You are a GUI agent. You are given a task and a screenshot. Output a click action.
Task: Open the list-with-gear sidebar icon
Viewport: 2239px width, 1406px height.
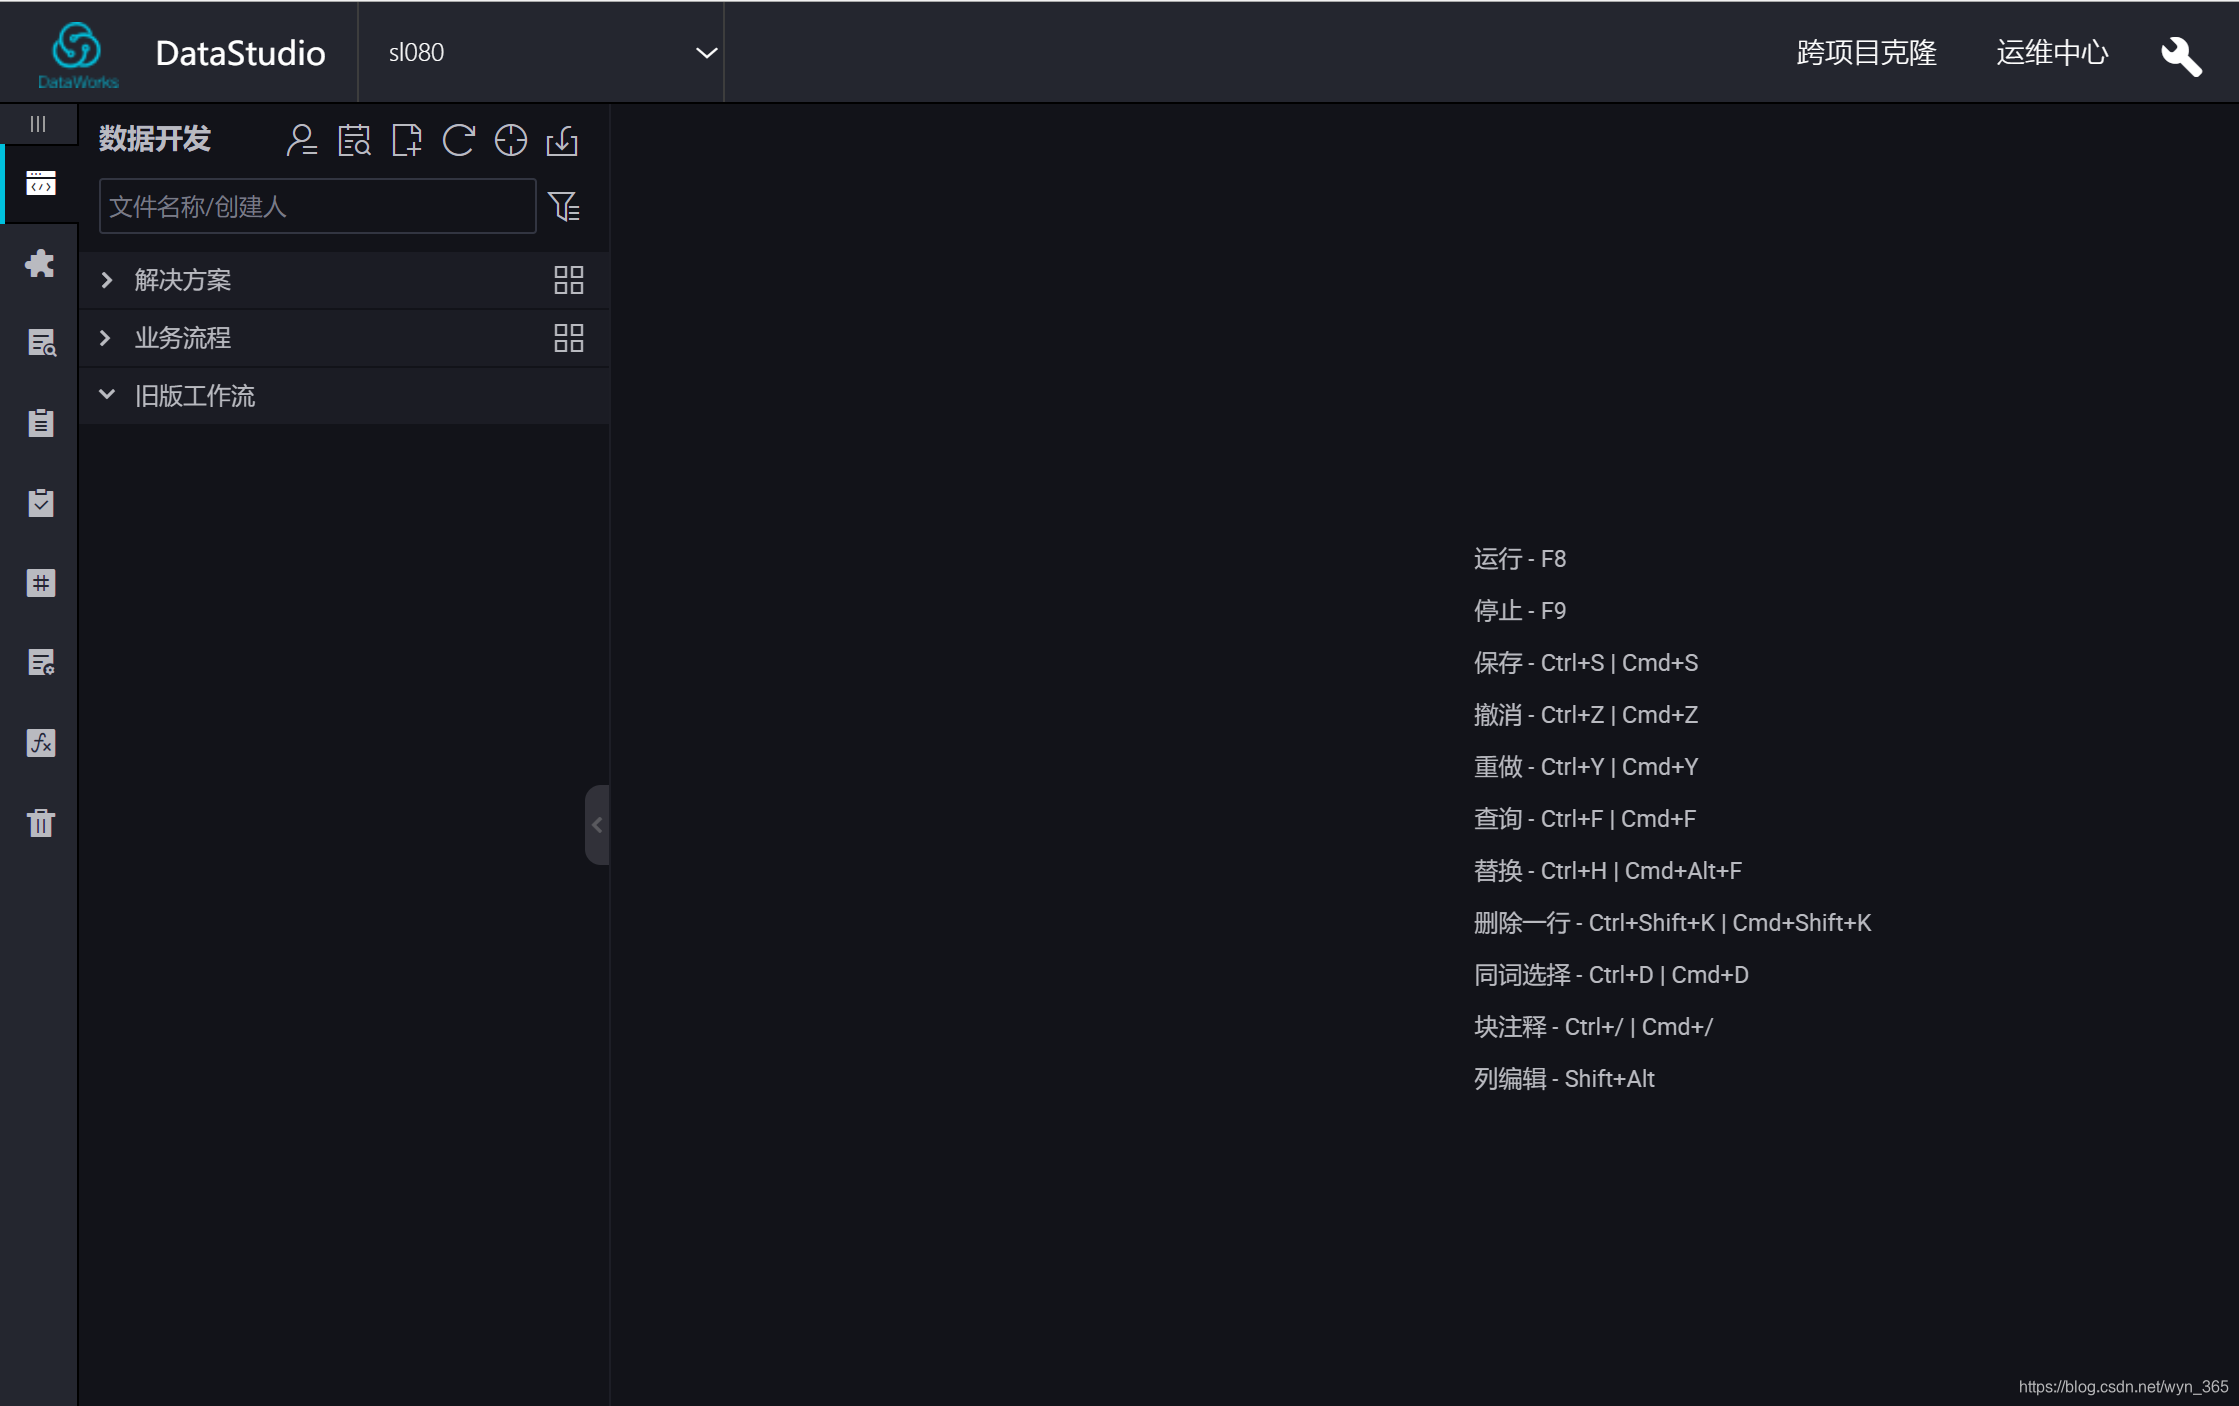40,663
